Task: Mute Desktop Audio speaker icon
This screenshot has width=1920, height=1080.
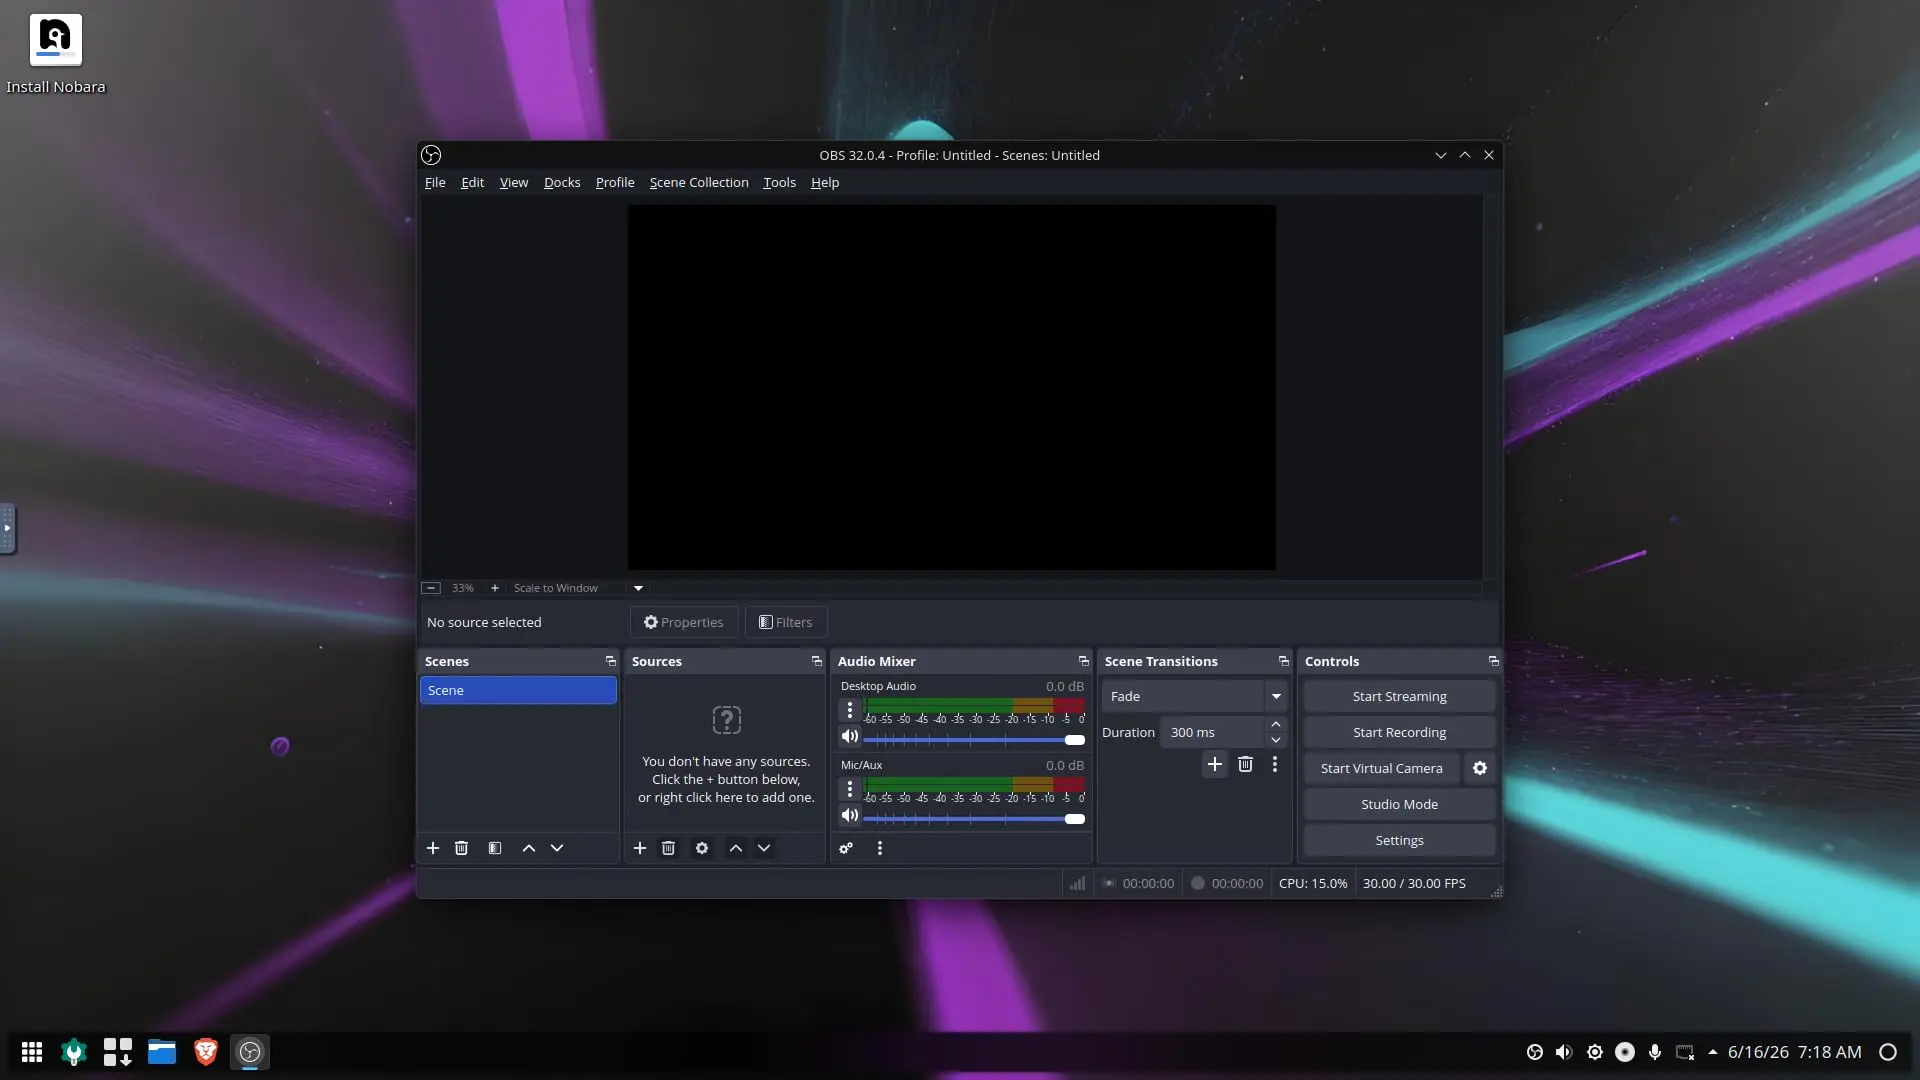Action: pos(850,737)
